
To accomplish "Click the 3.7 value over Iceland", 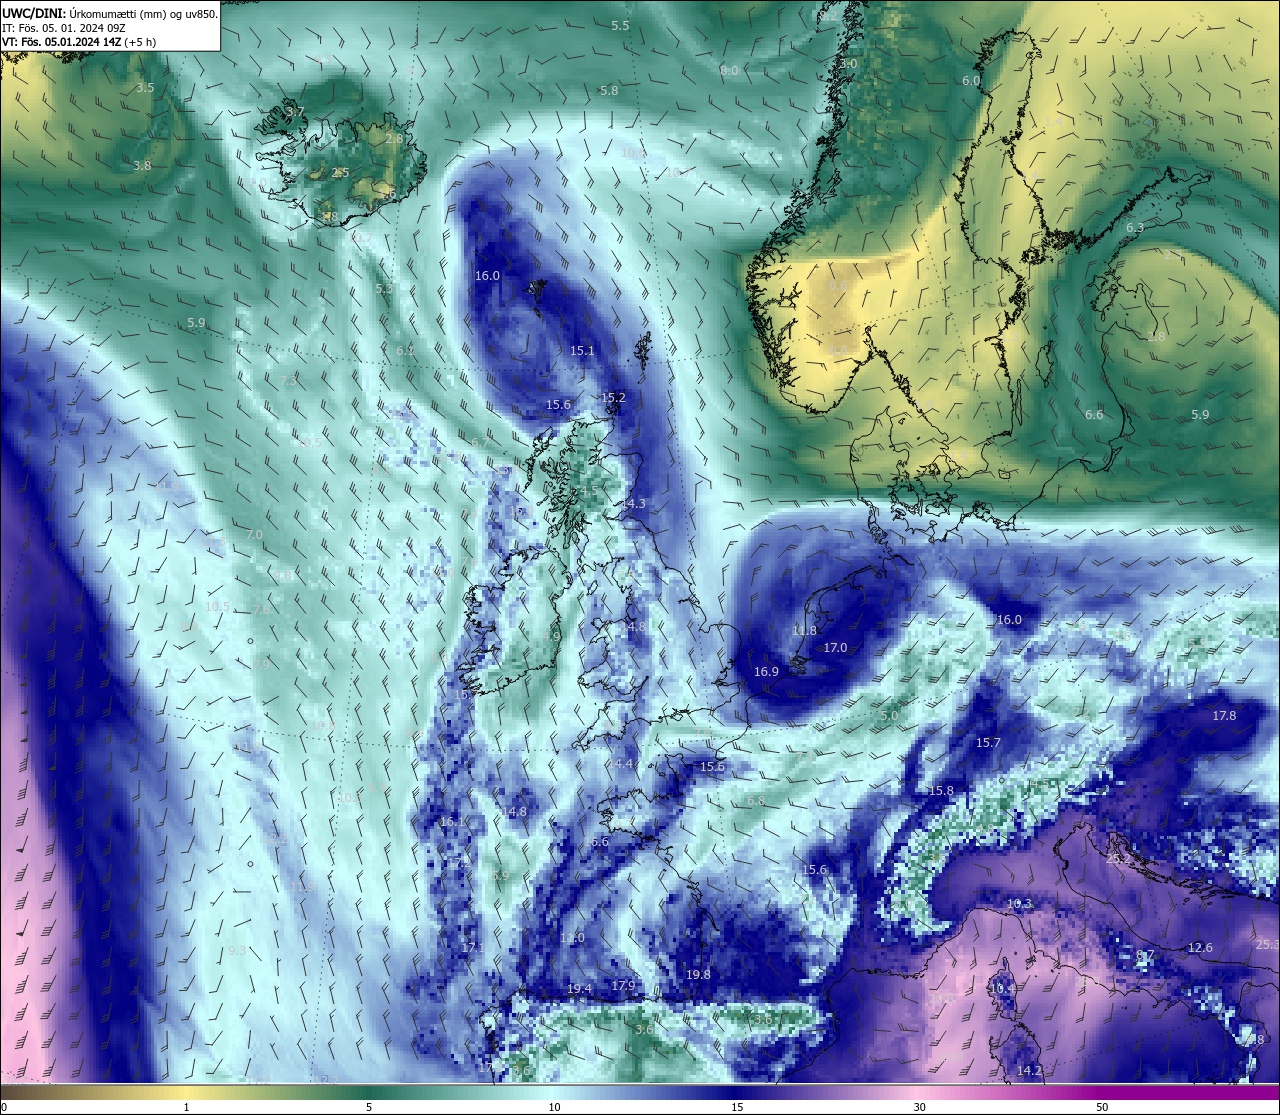I will coord(295,112).
